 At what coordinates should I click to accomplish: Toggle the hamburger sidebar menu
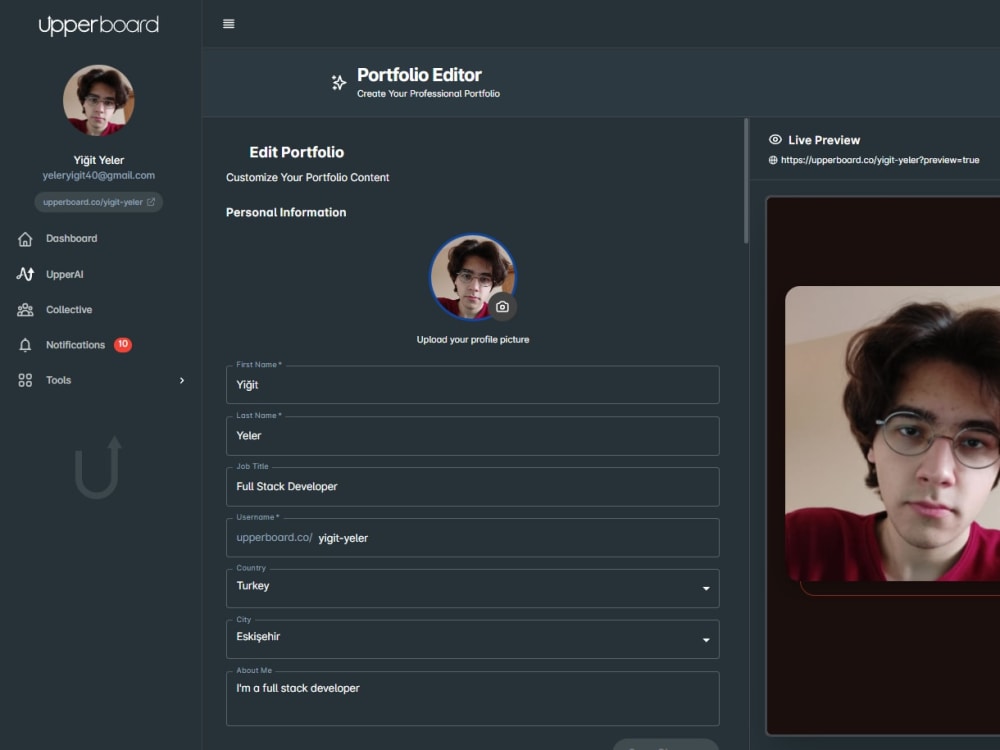[228, 24]
